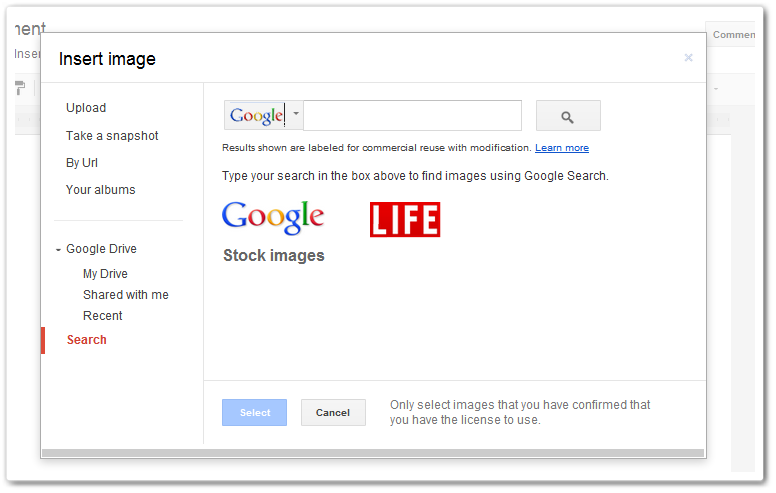Collapse the Google Drive tree

[x=58, y=249]
